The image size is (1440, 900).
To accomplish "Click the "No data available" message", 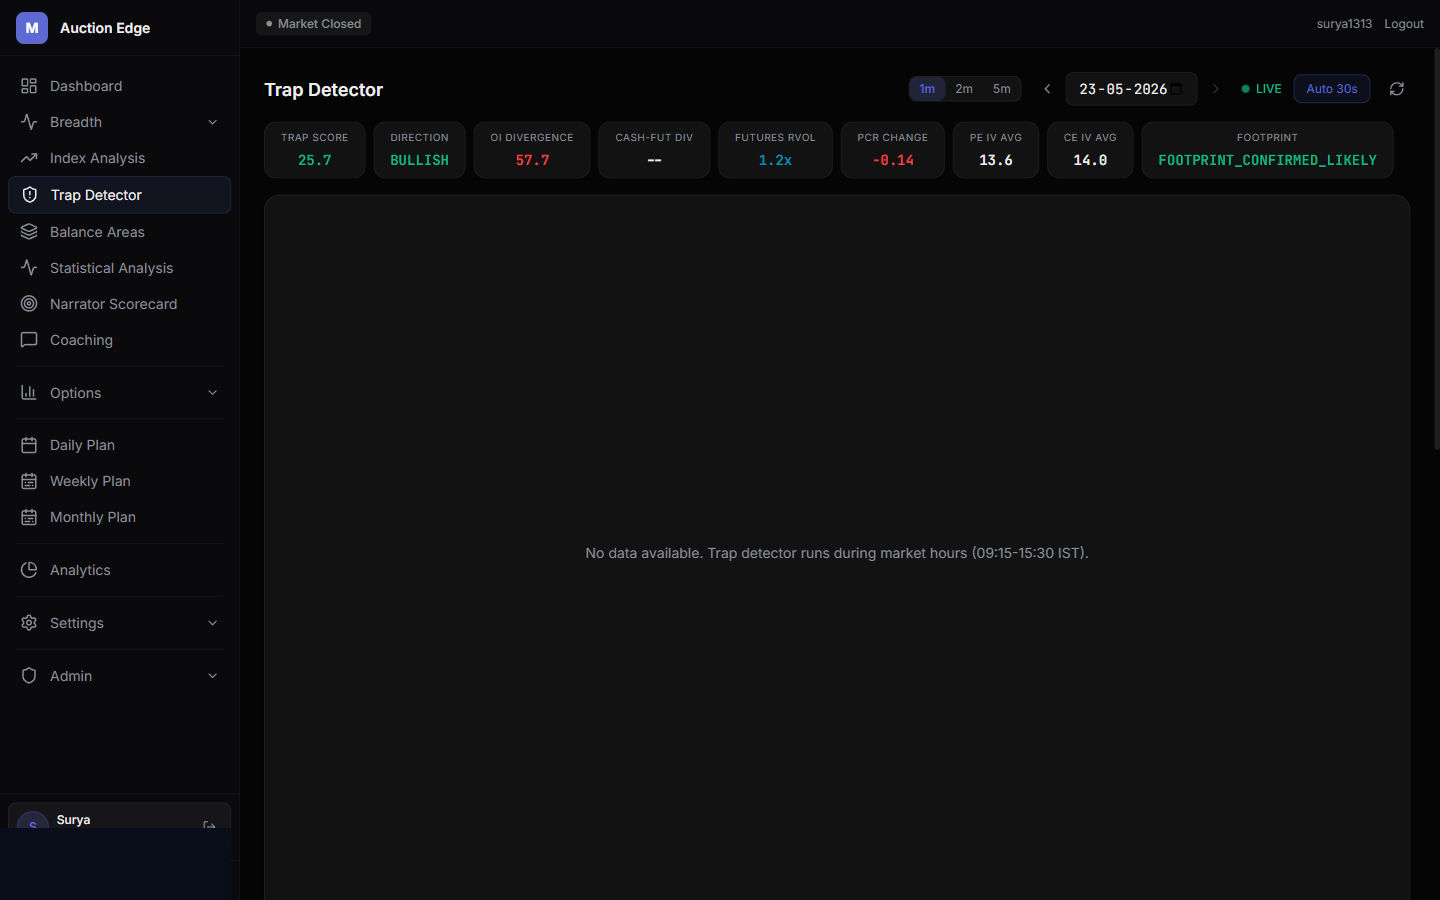I will tap(837, 553).
